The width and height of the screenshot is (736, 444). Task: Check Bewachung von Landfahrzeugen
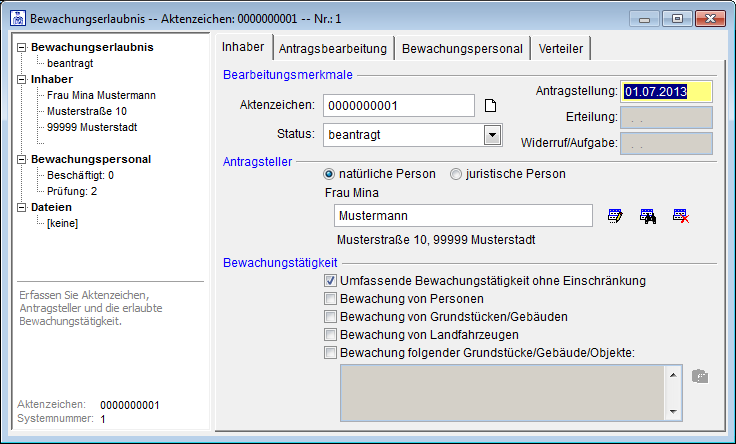click(x=330, y=335)
